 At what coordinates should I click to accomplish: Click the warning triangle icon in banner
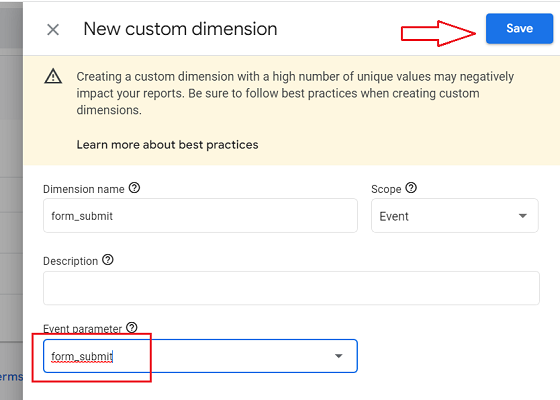[53, 76]
